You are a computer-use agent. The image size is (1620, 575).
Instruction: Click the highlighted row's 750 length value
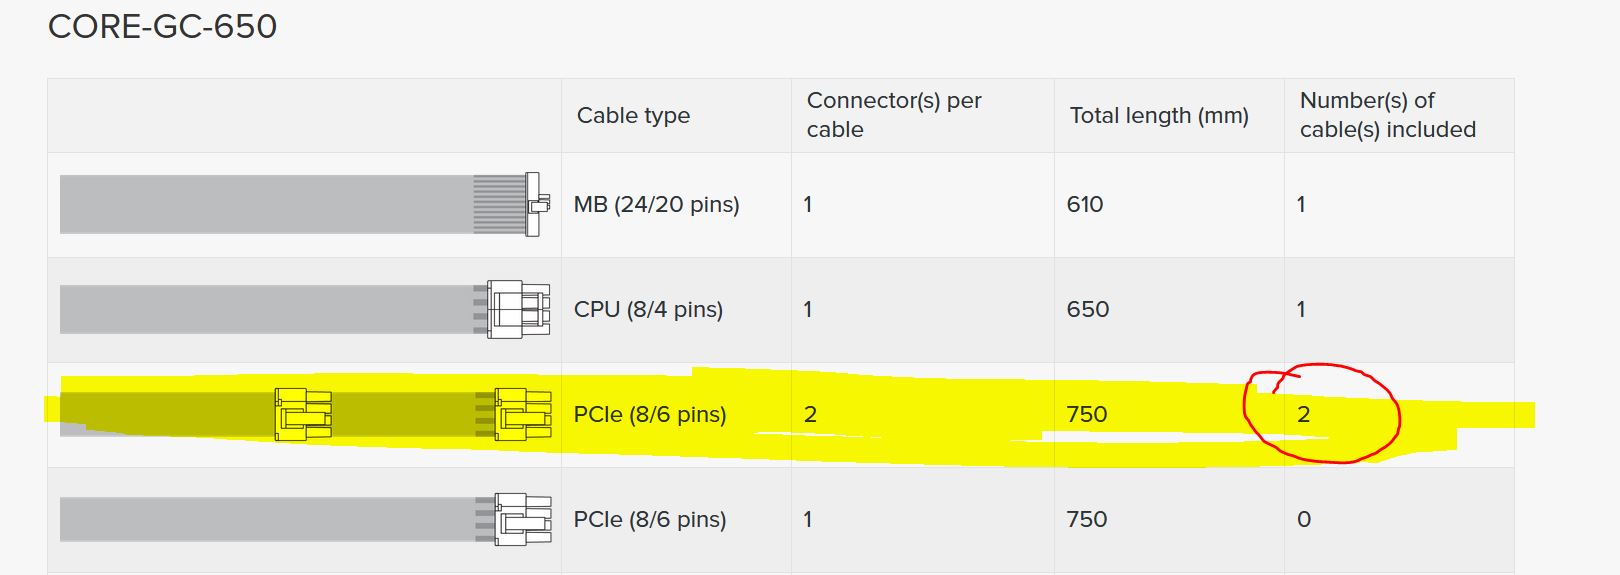pos(1087,415)
